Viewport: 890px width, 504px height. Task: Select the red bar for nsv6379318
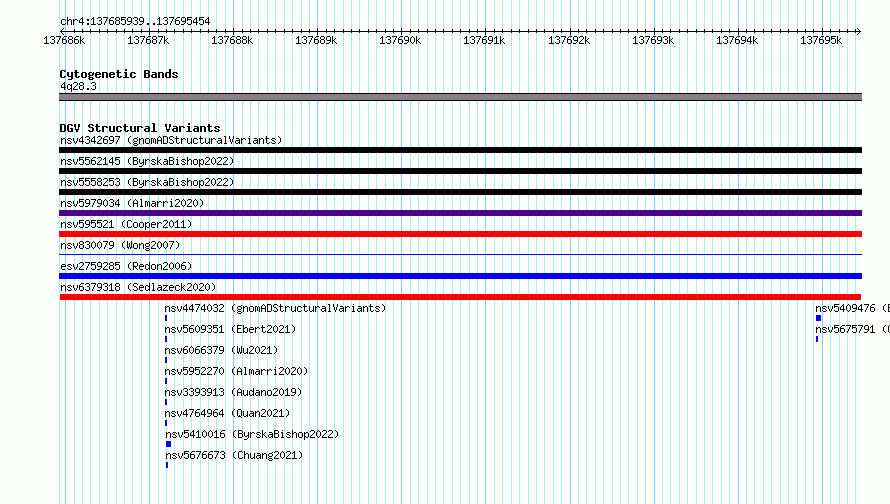(460, 297)
